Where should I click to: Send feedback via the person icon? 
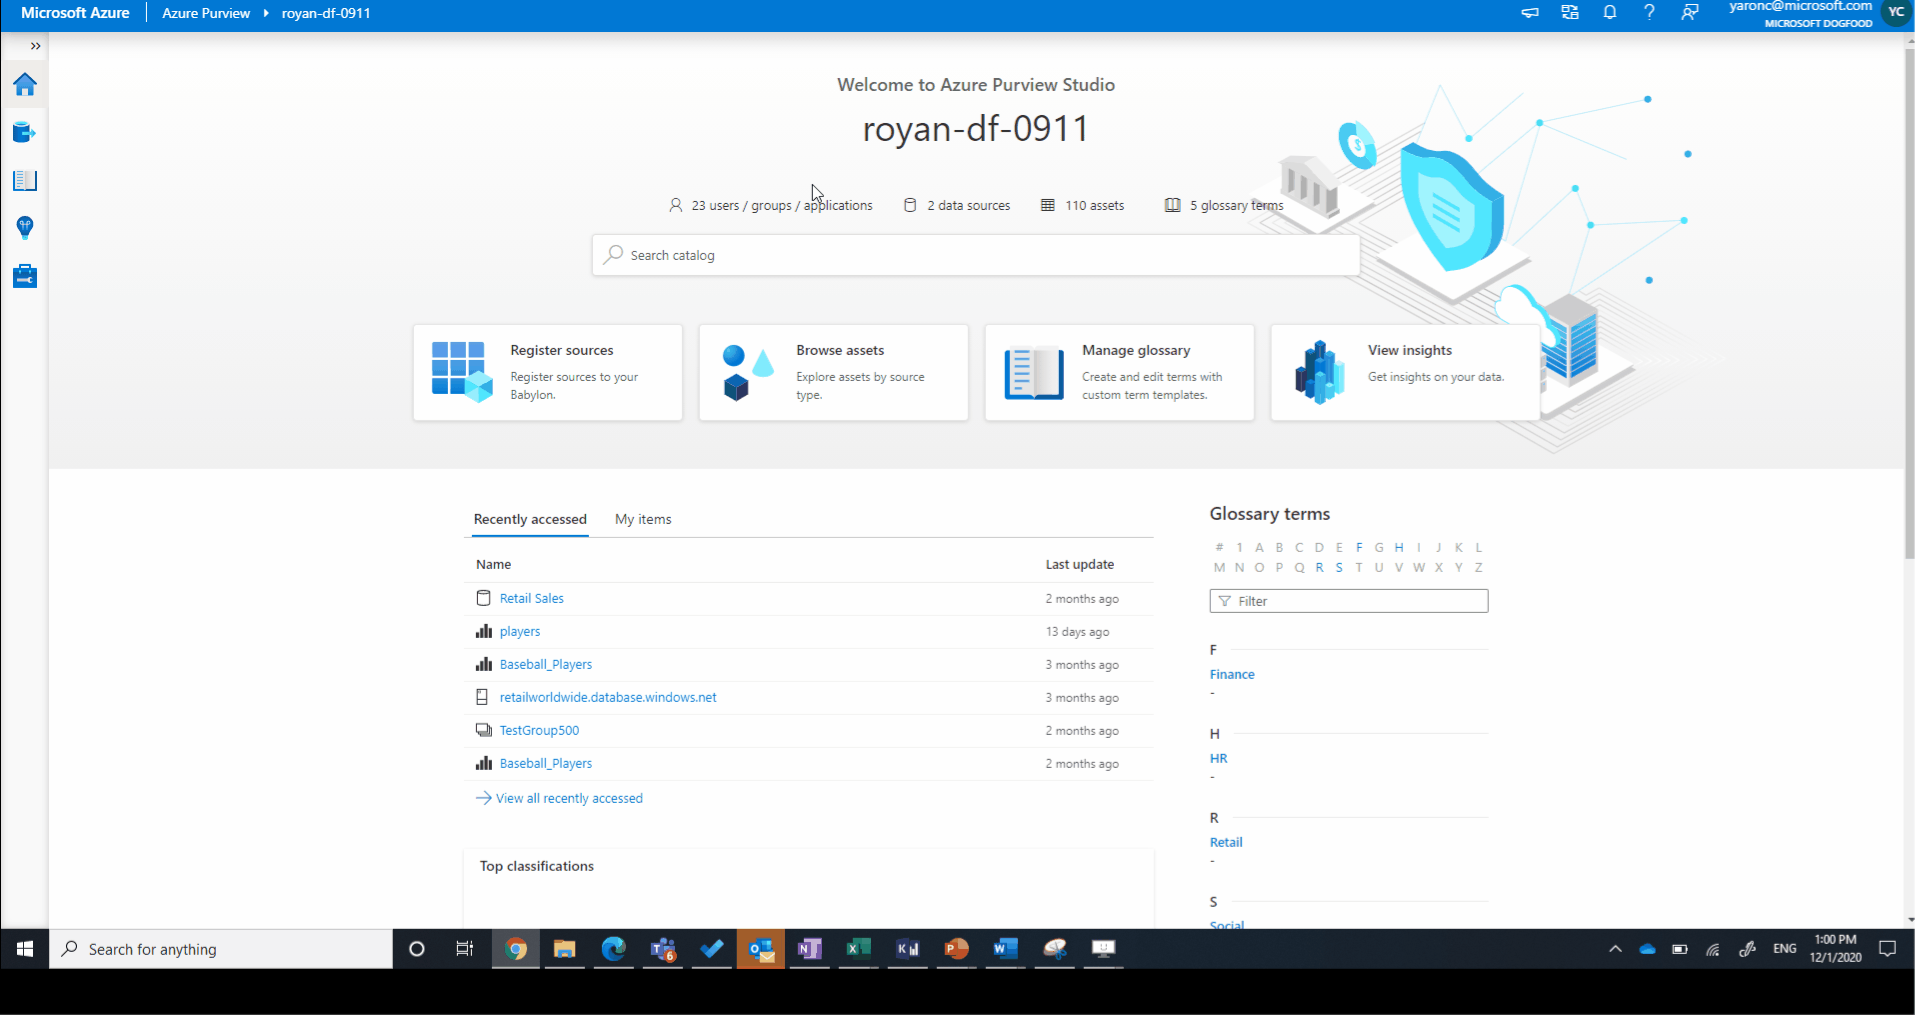click(x=1689, y=13)
